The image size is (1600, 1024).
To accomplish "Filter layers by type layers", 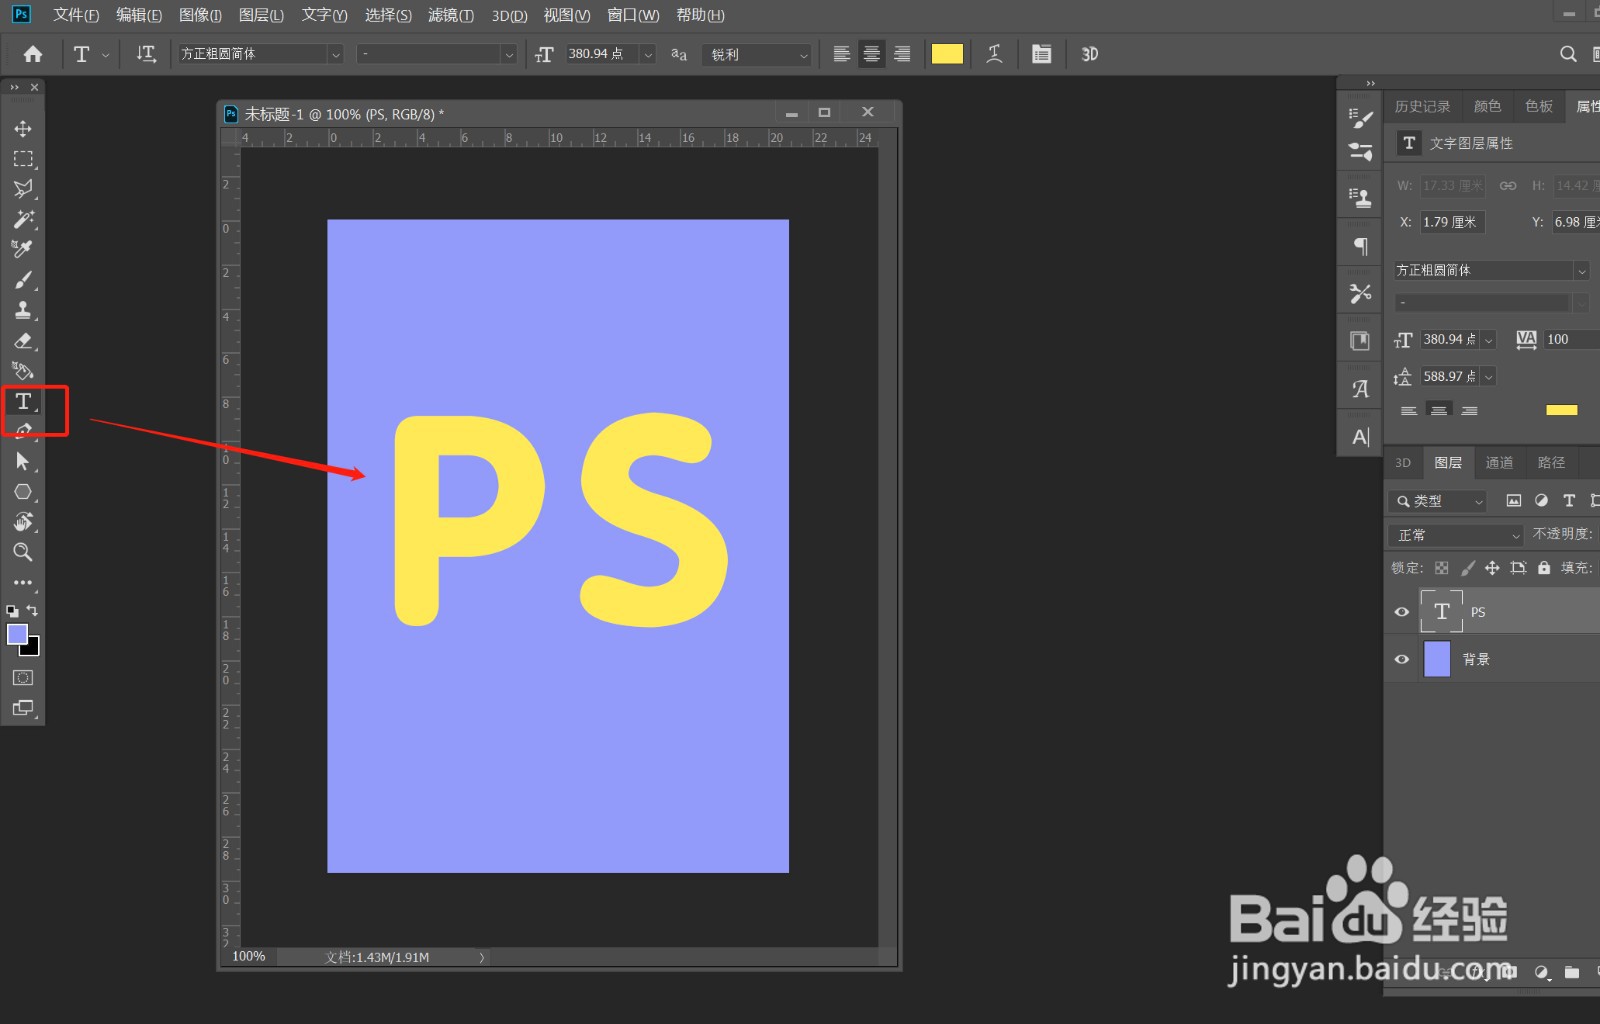I will [1569, 501].
